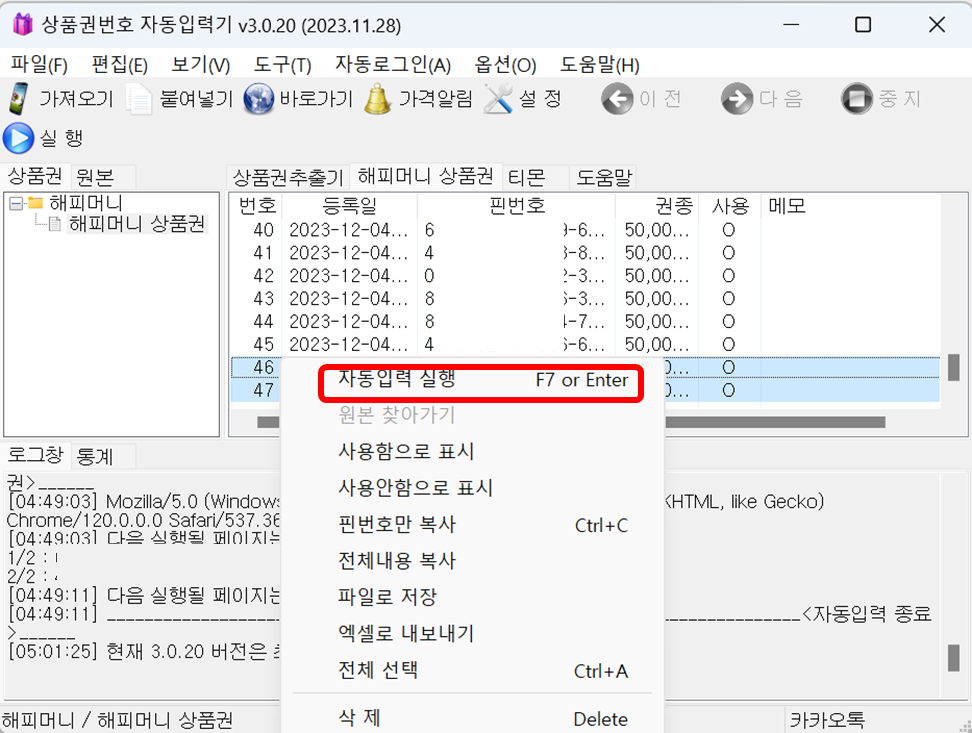Open the 도움말(H) menu
The height and width of the screenshot is (733, 972).
(x=599, y=64)
